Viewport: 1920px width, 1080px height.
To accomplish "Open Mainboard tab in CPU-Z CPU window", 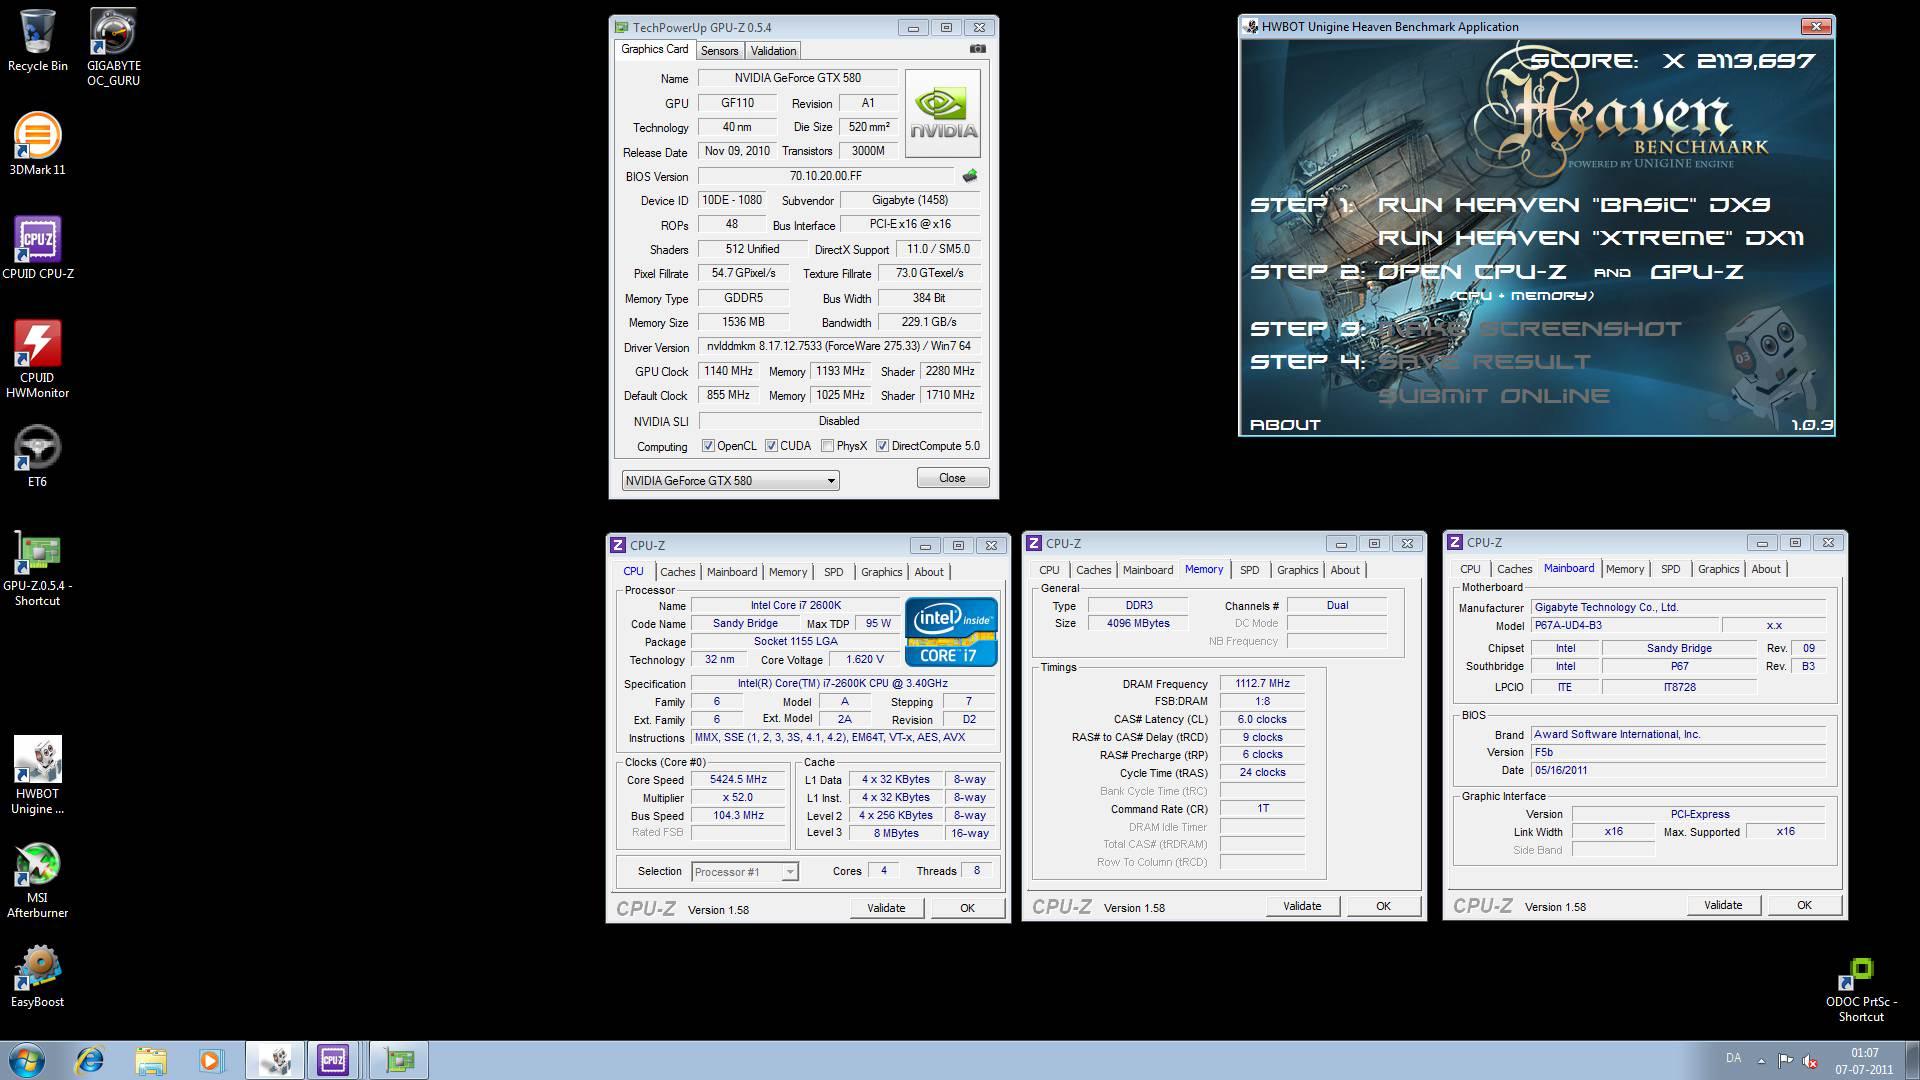I will tap(732, 572).
